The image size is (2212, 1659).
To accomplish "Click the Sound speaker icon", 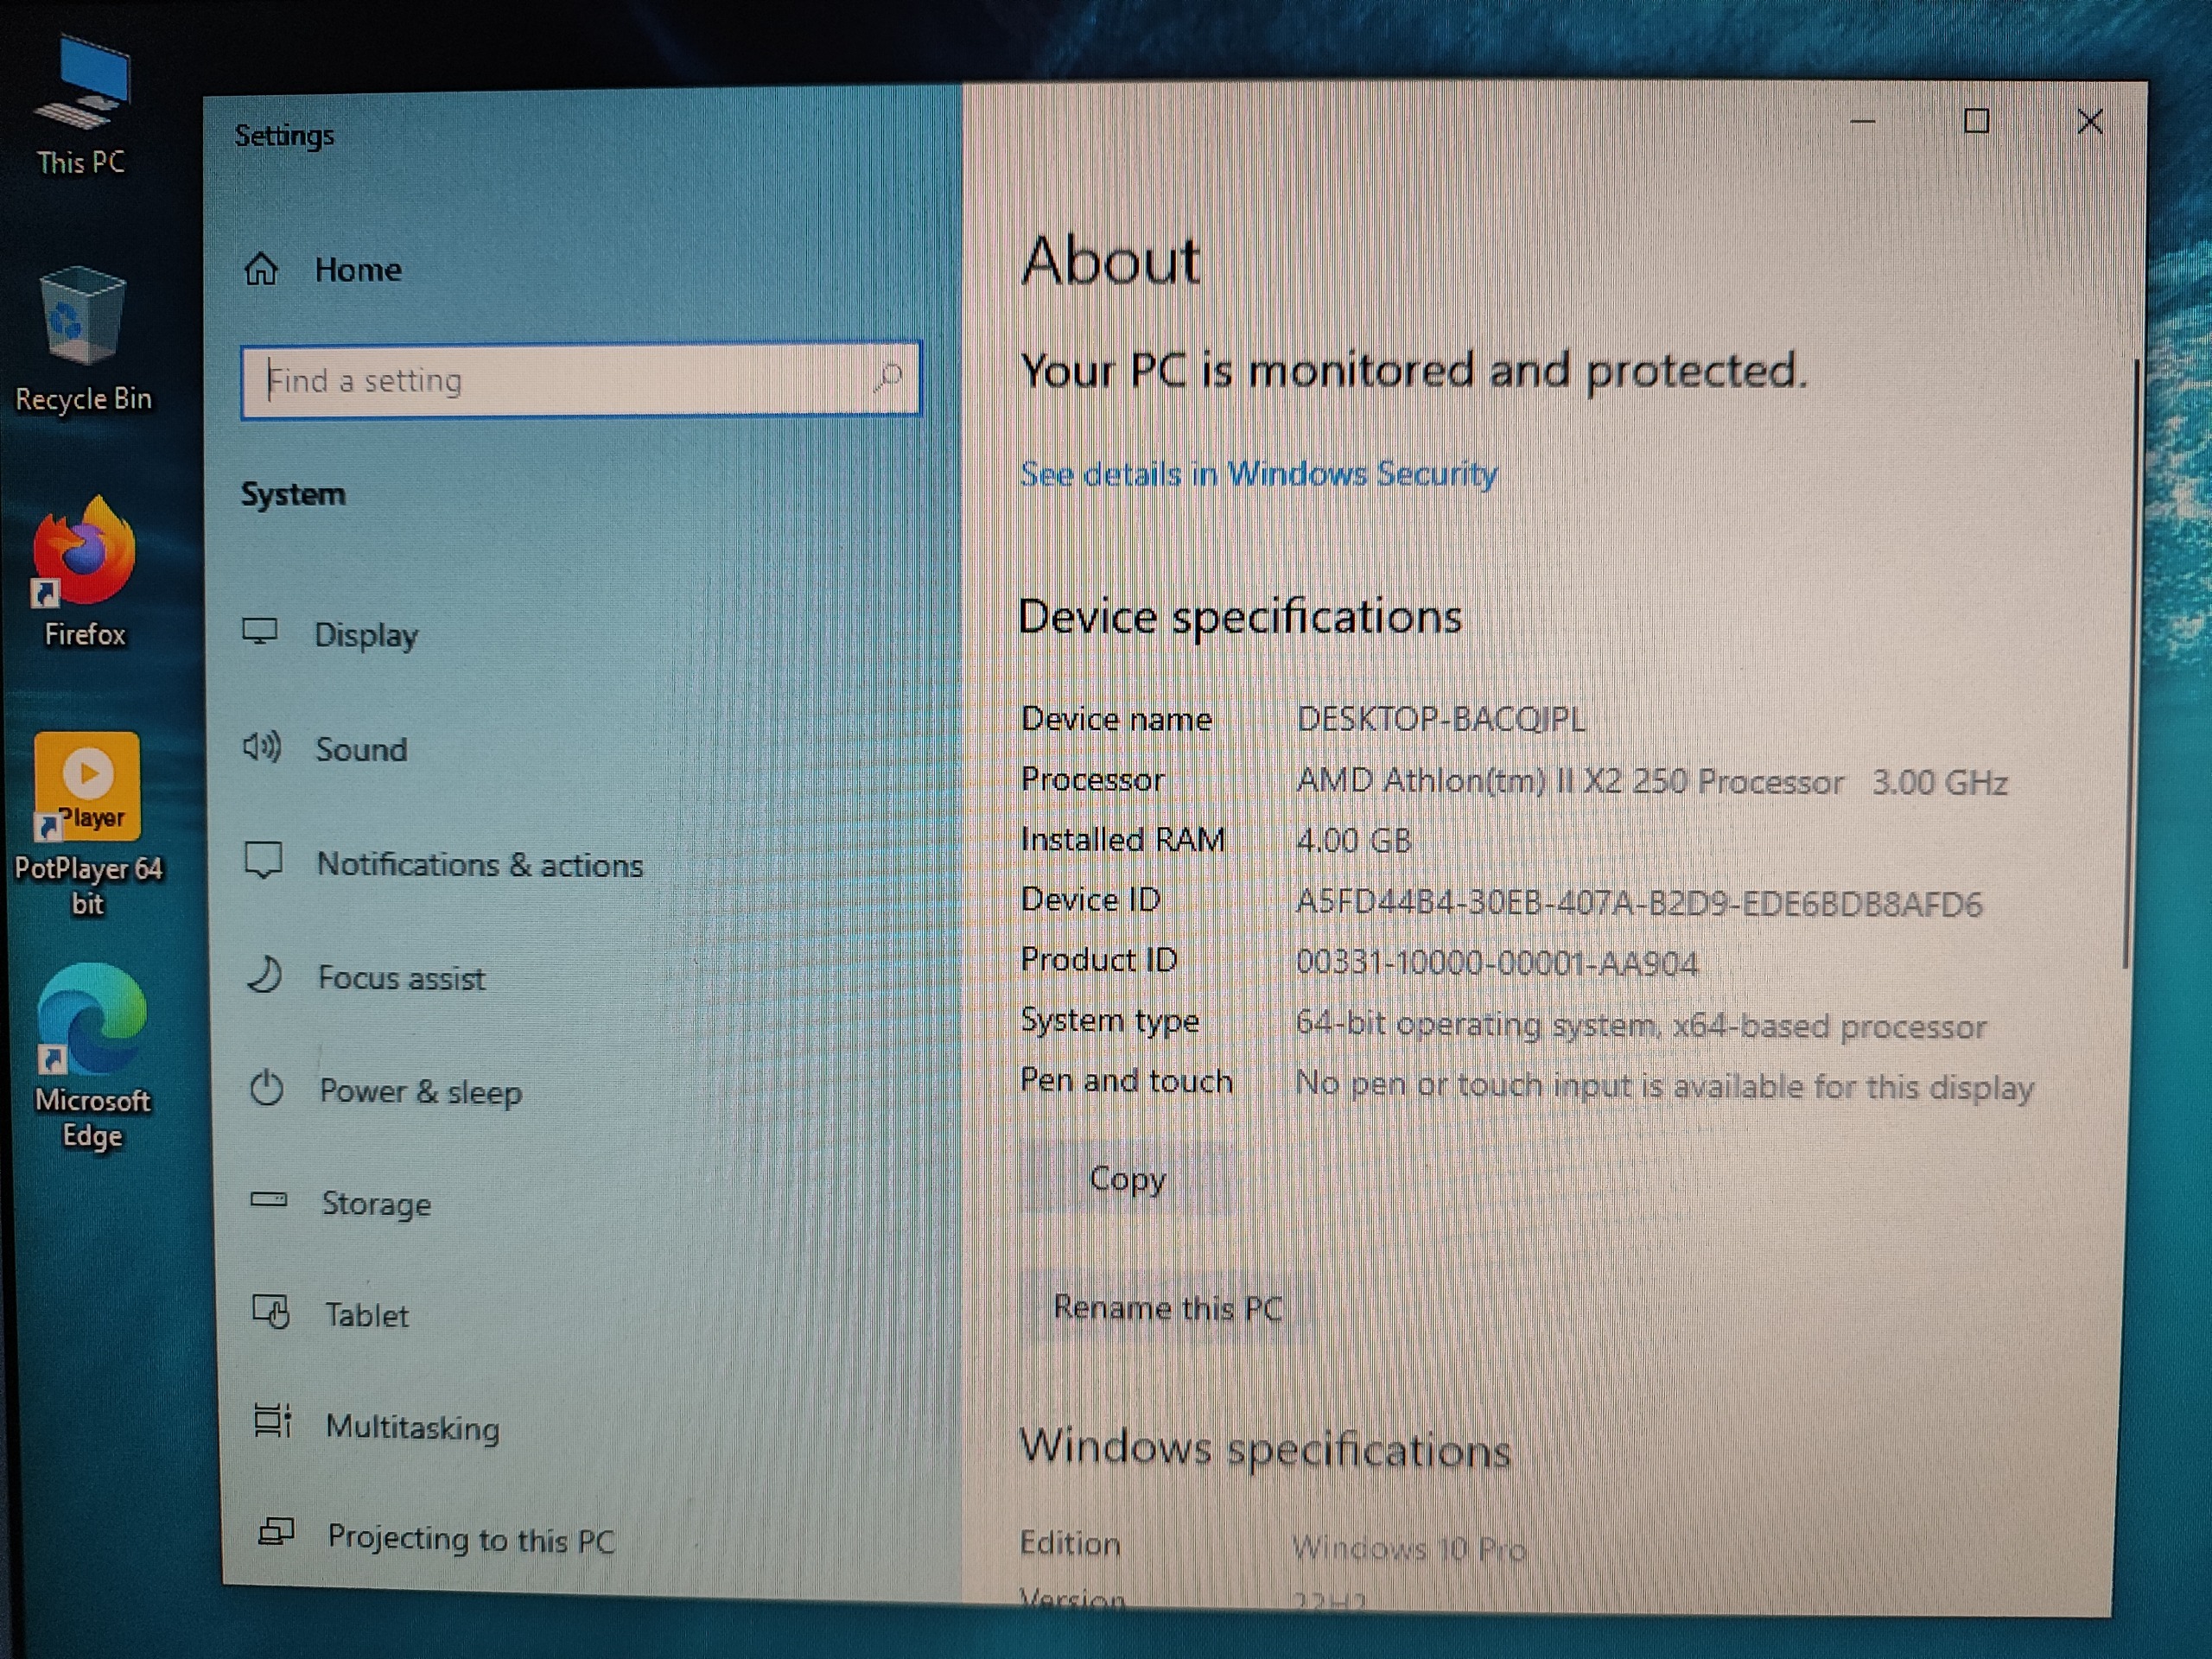I will click(x=262, y=747).
